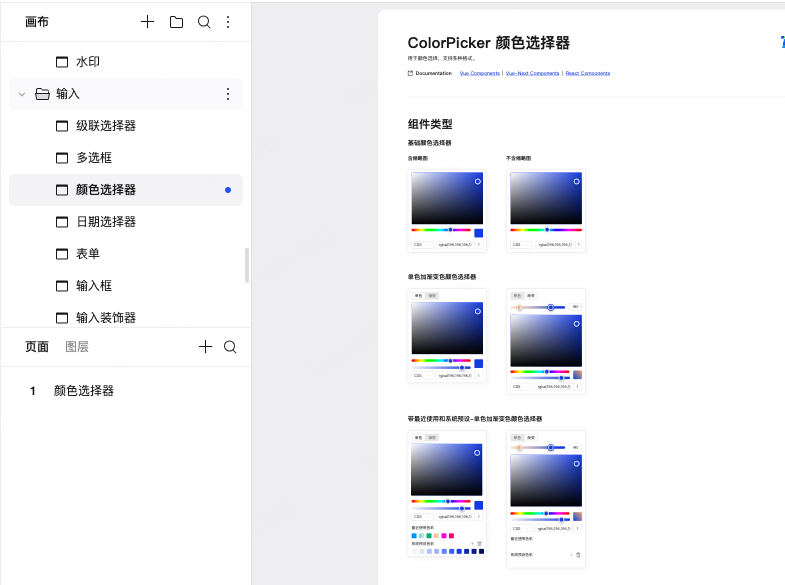Click trash icon in bottom-left picker
Viewport: 785px width, 585px height.
point(480,544)
